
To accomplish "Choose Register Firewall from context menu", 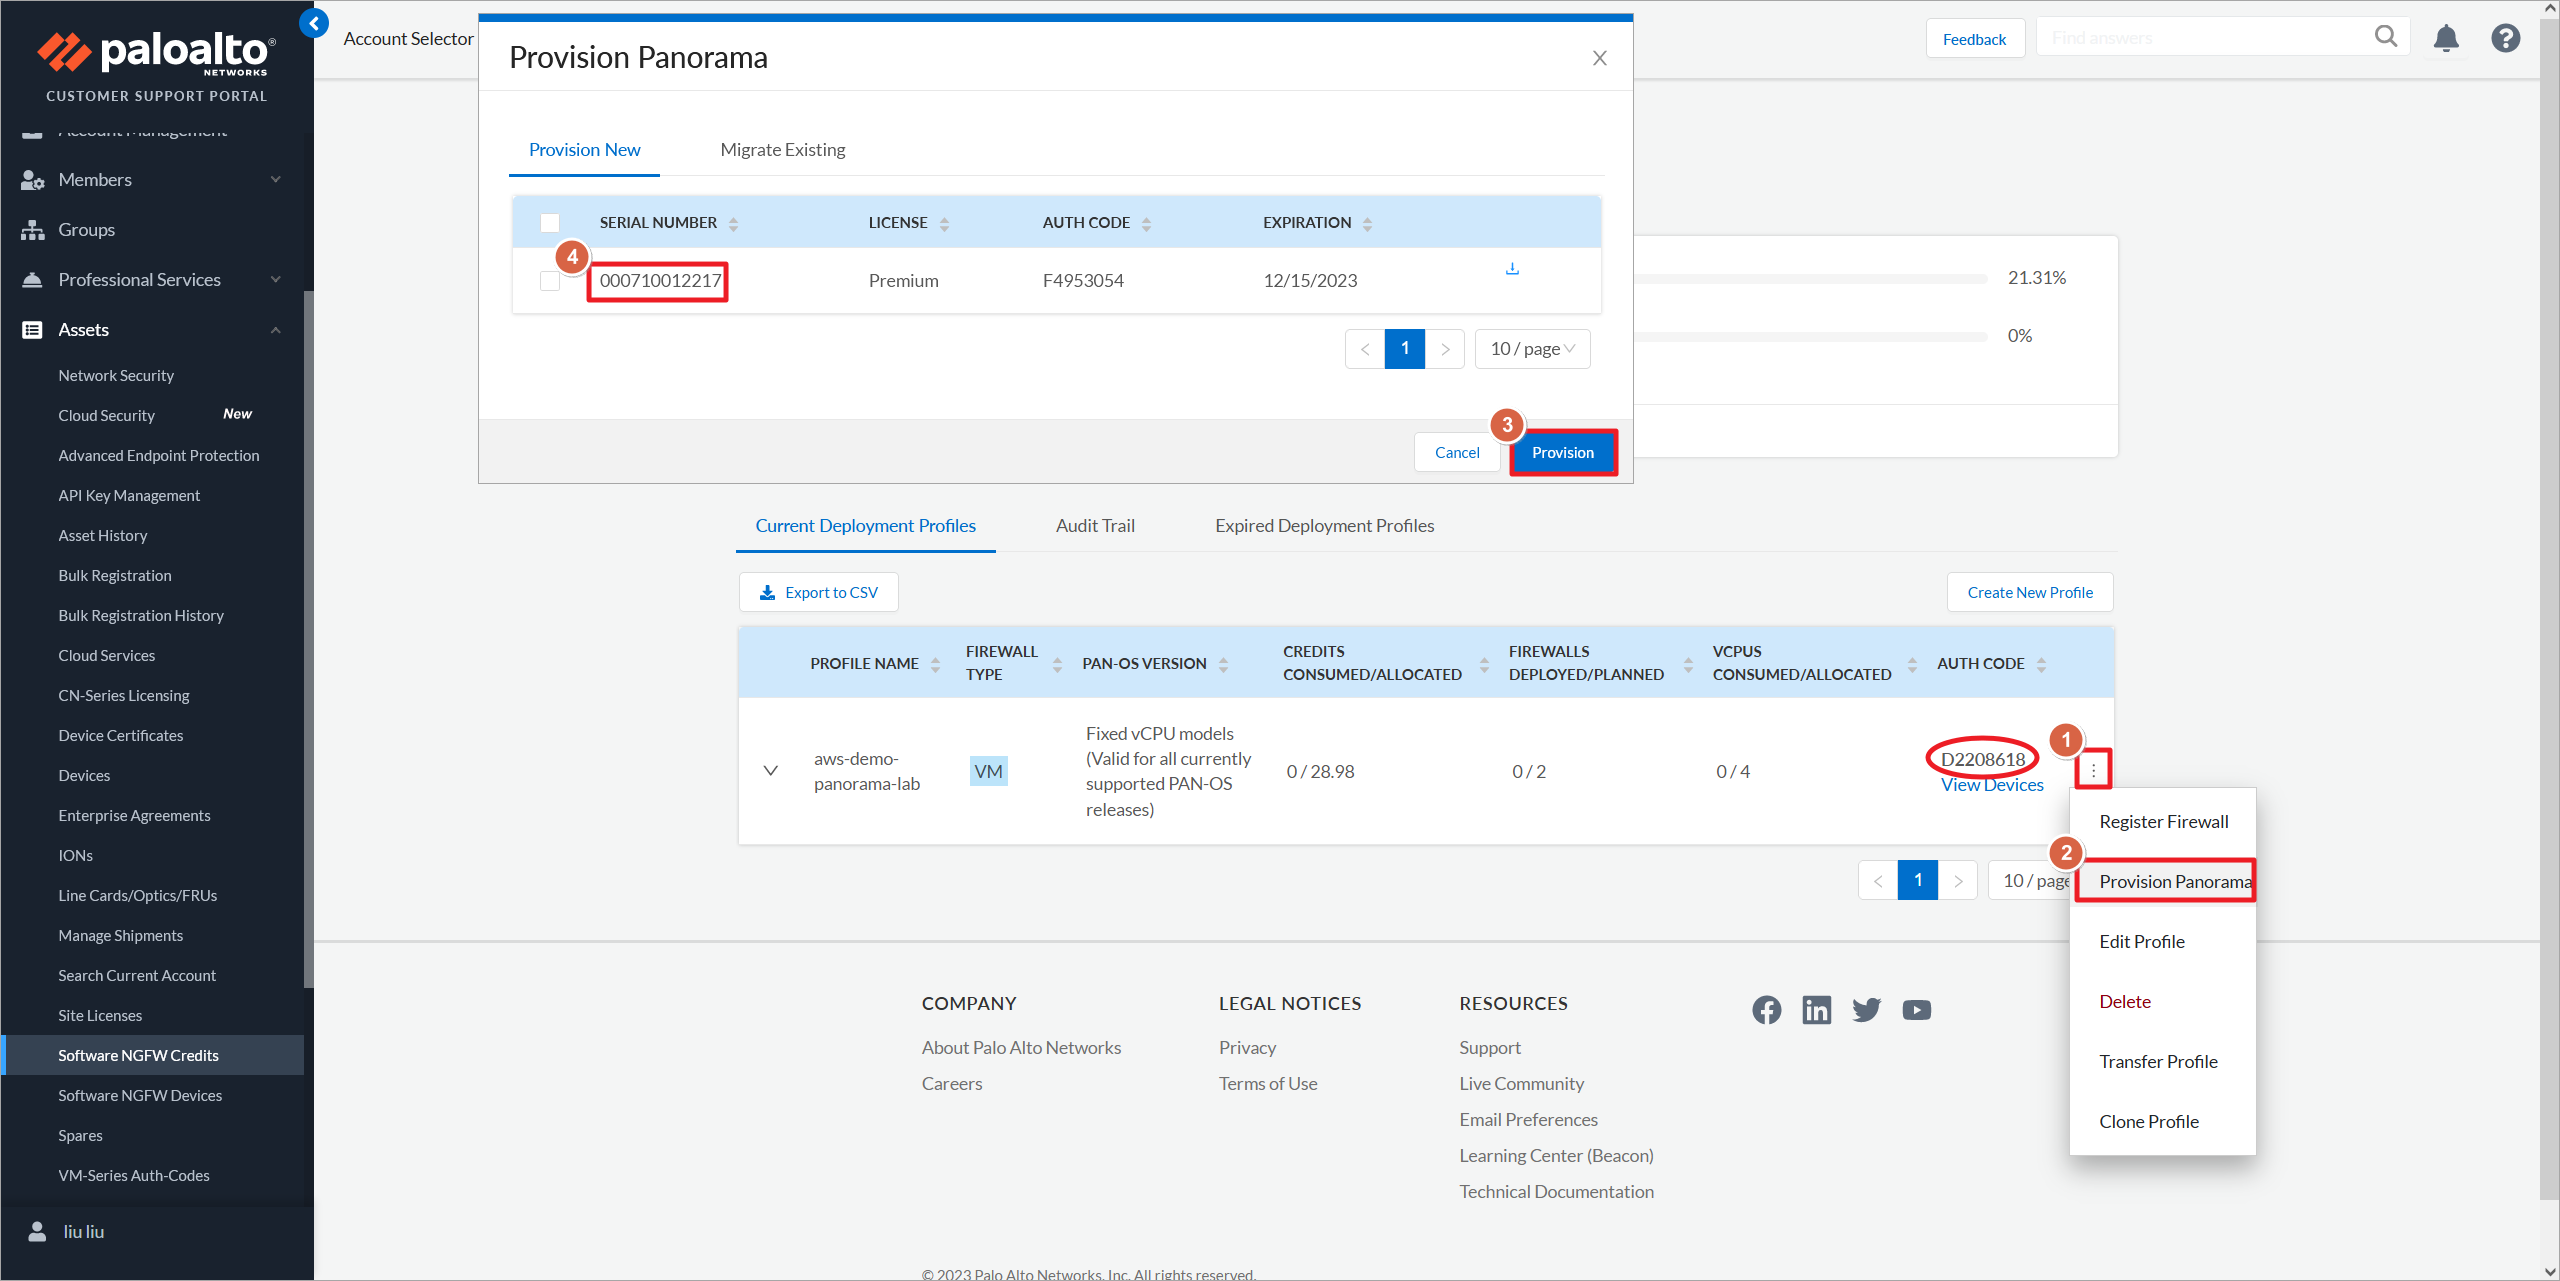I will click(x=2163, y=822).
